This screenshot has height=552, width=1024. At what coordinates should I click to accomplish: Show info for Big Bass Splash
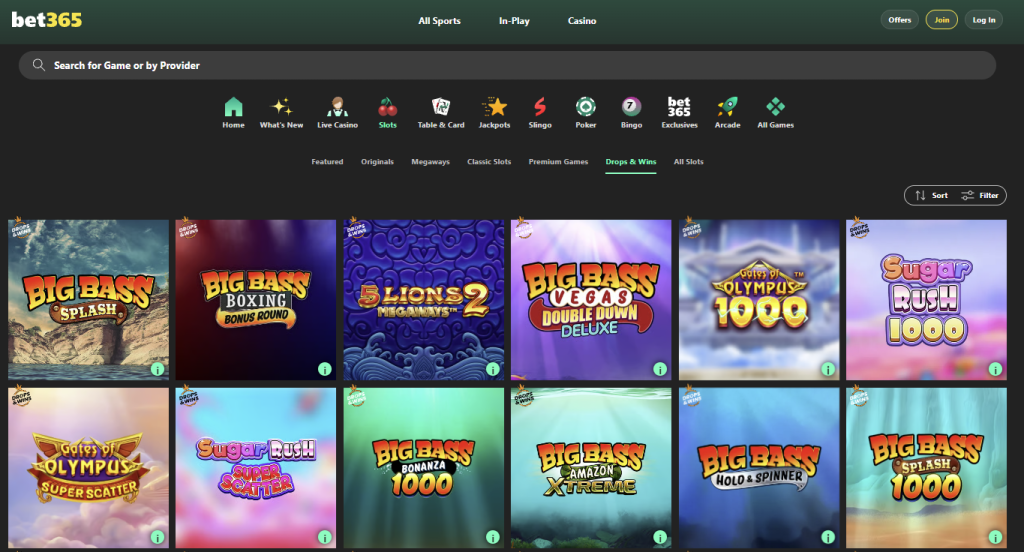157,369
